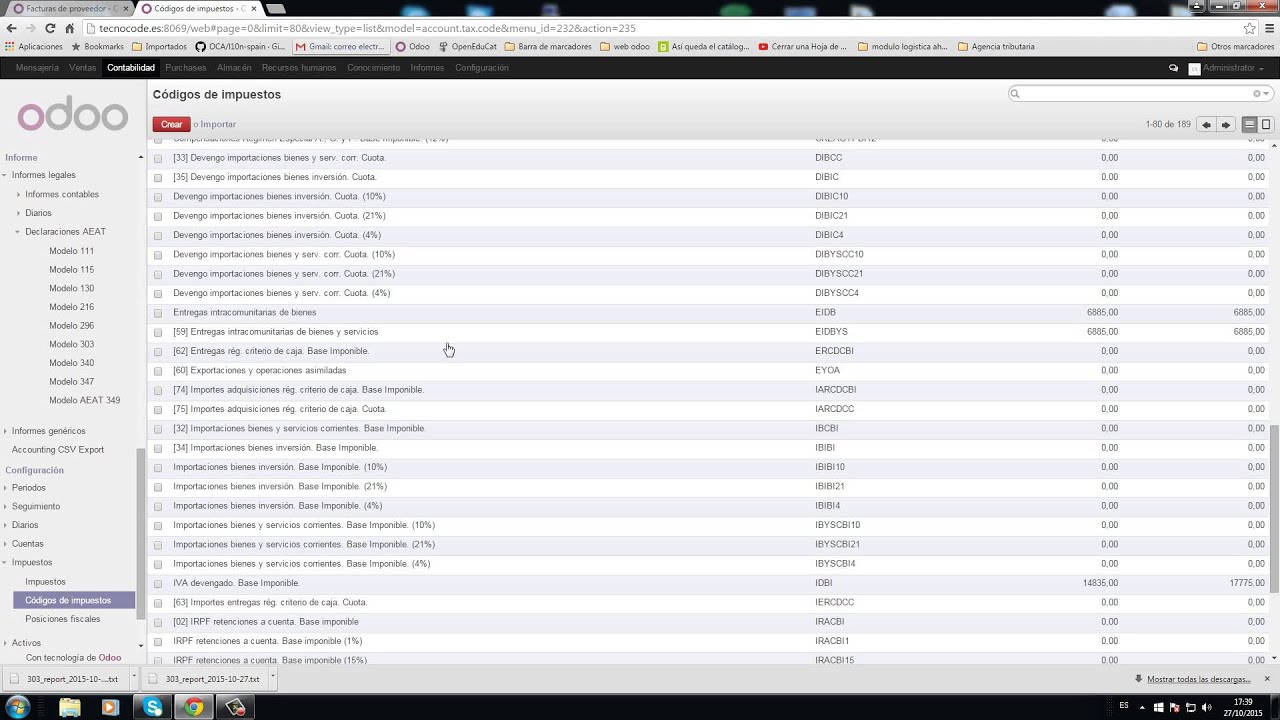Click the Skype icon in the taskbar
The width and height of the screenshot is (1280, 720).
[152, 708]
